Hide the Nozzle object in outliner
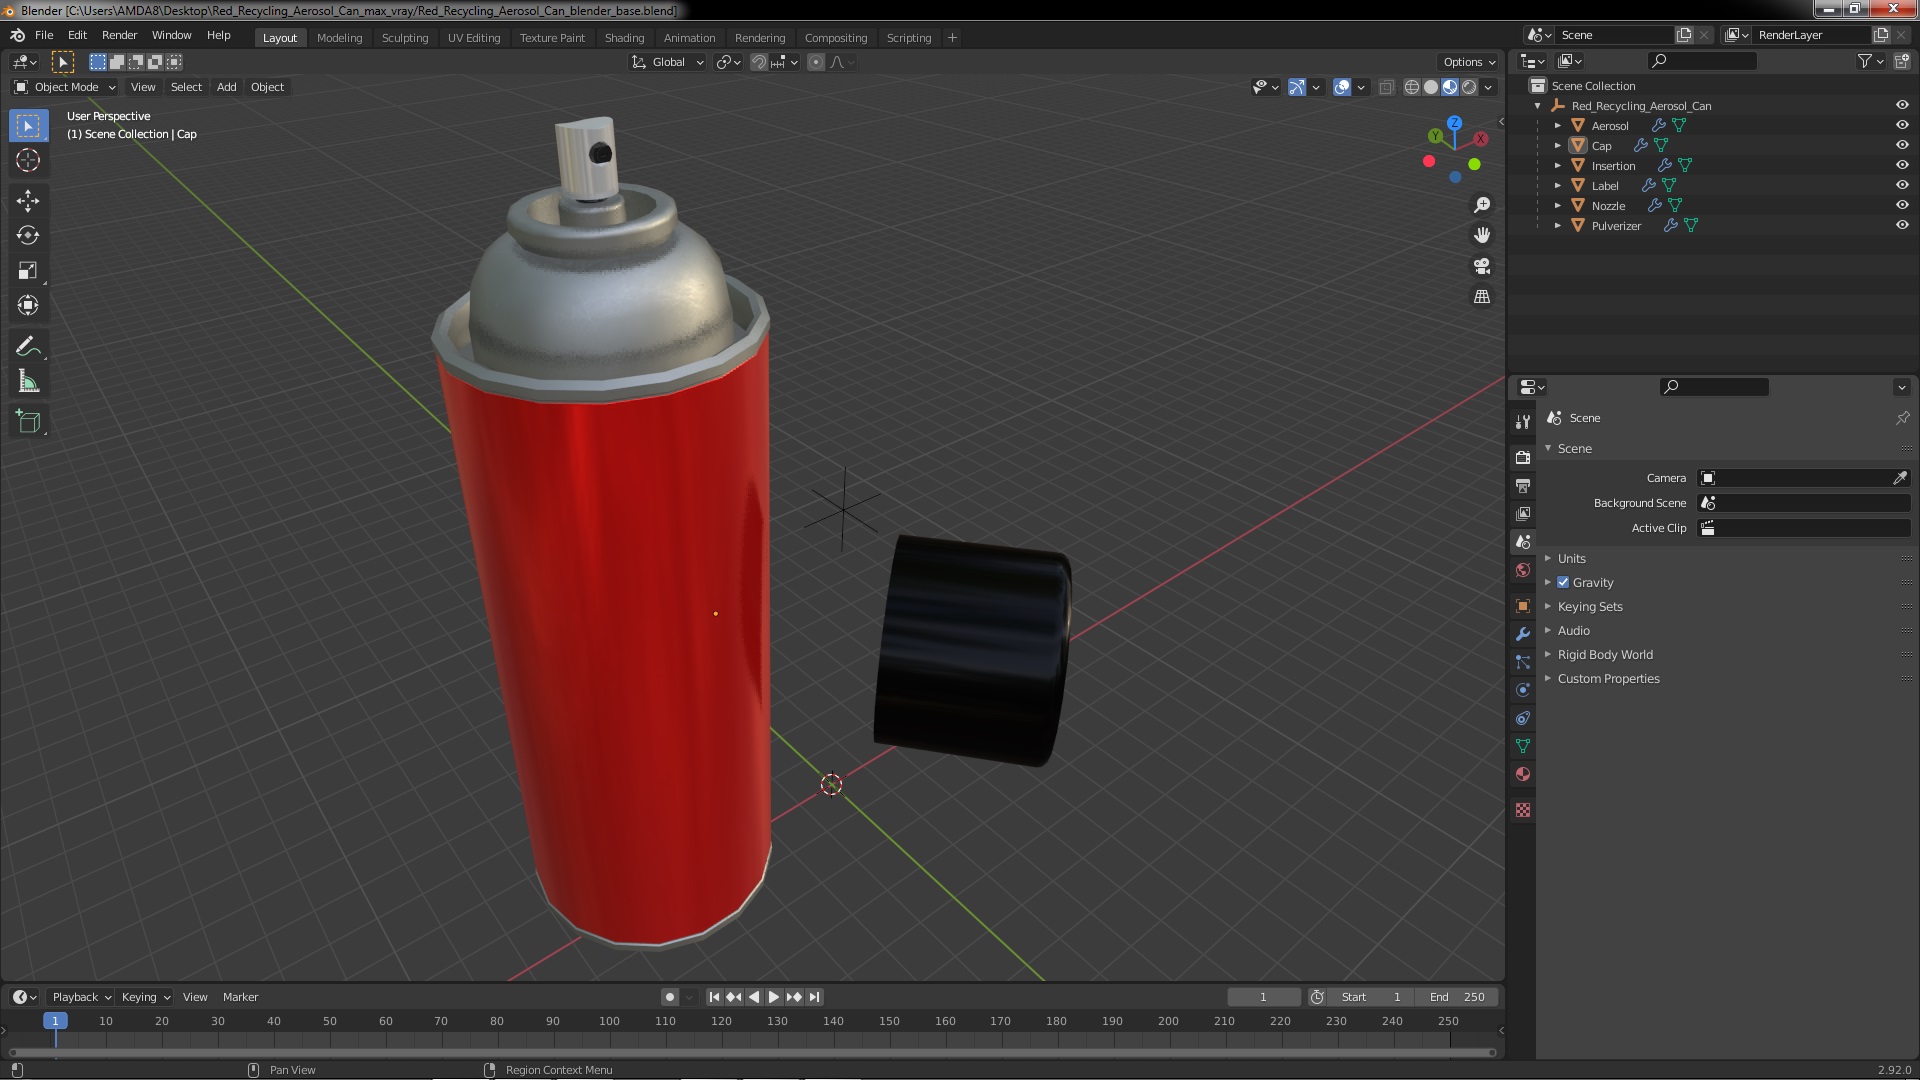Viewport: 1920px width, 1080px height. 1902,205
